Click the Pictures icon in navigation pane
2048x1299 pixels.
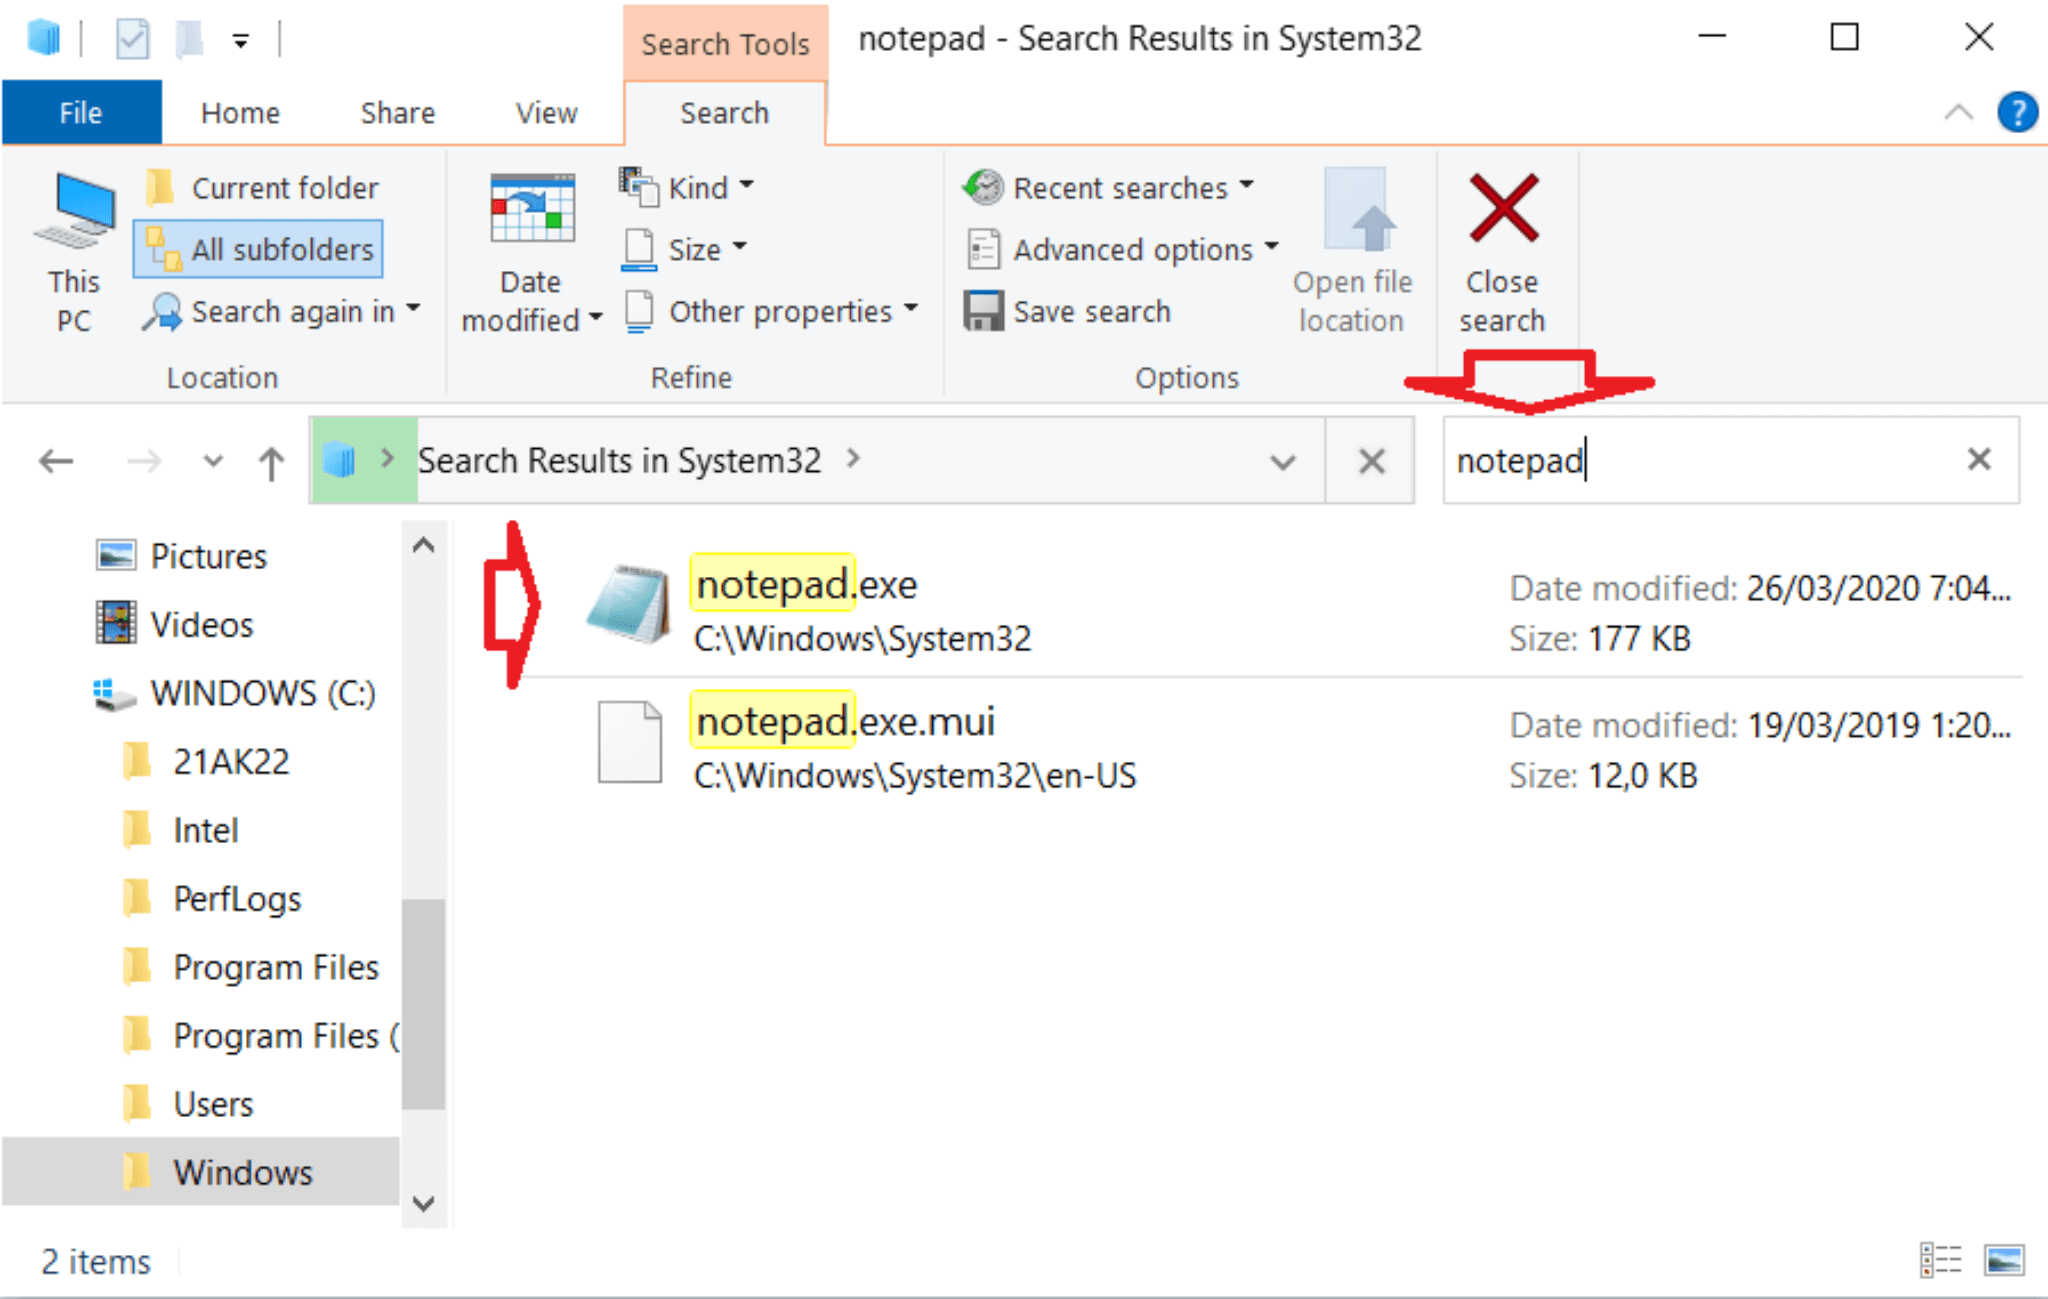pos(116,554)
